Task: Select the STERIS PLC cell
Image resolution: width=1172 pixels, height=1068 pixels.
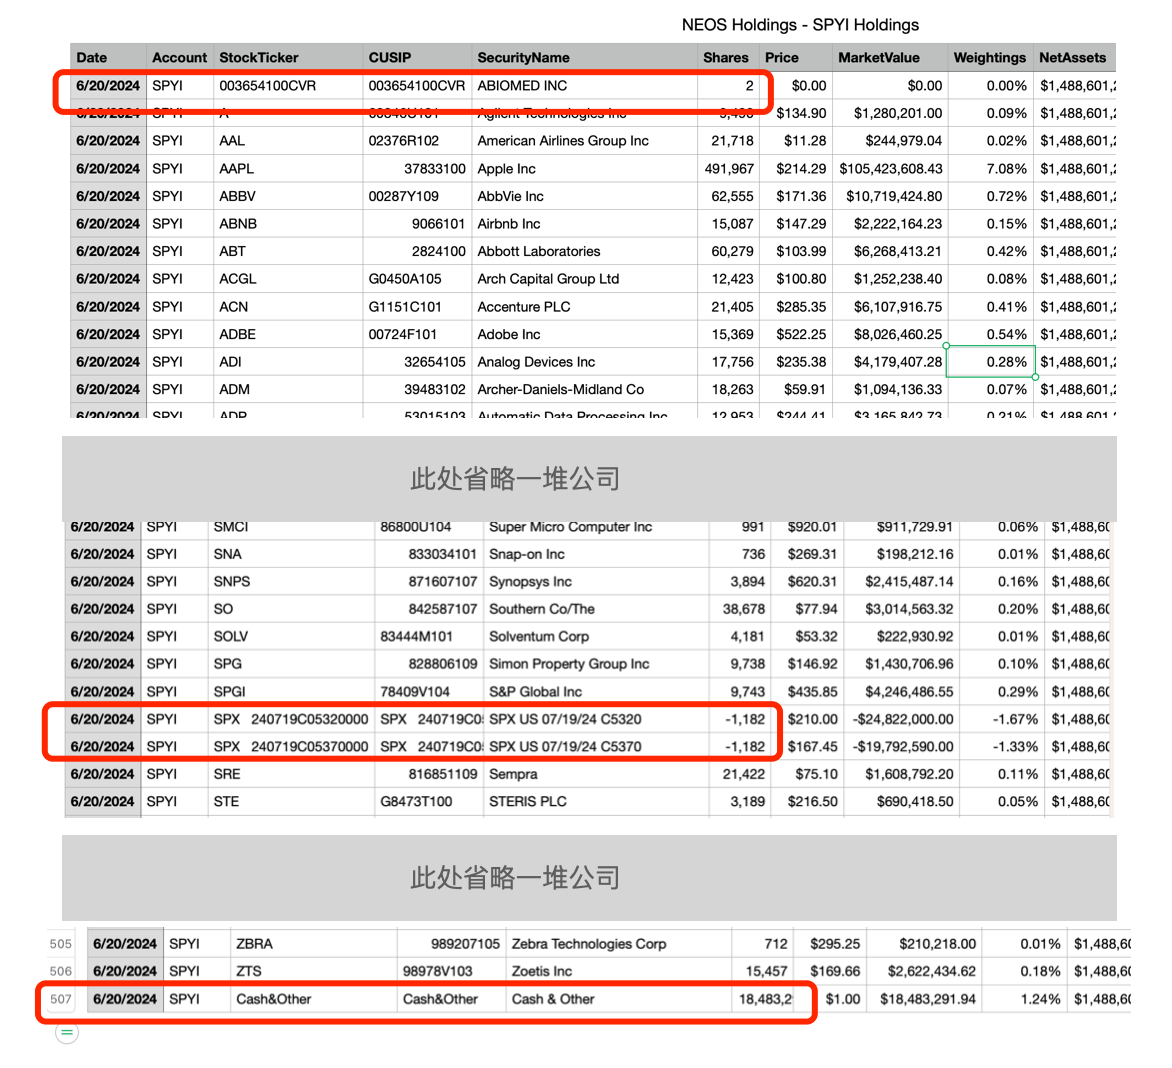Action: point(596,802)
